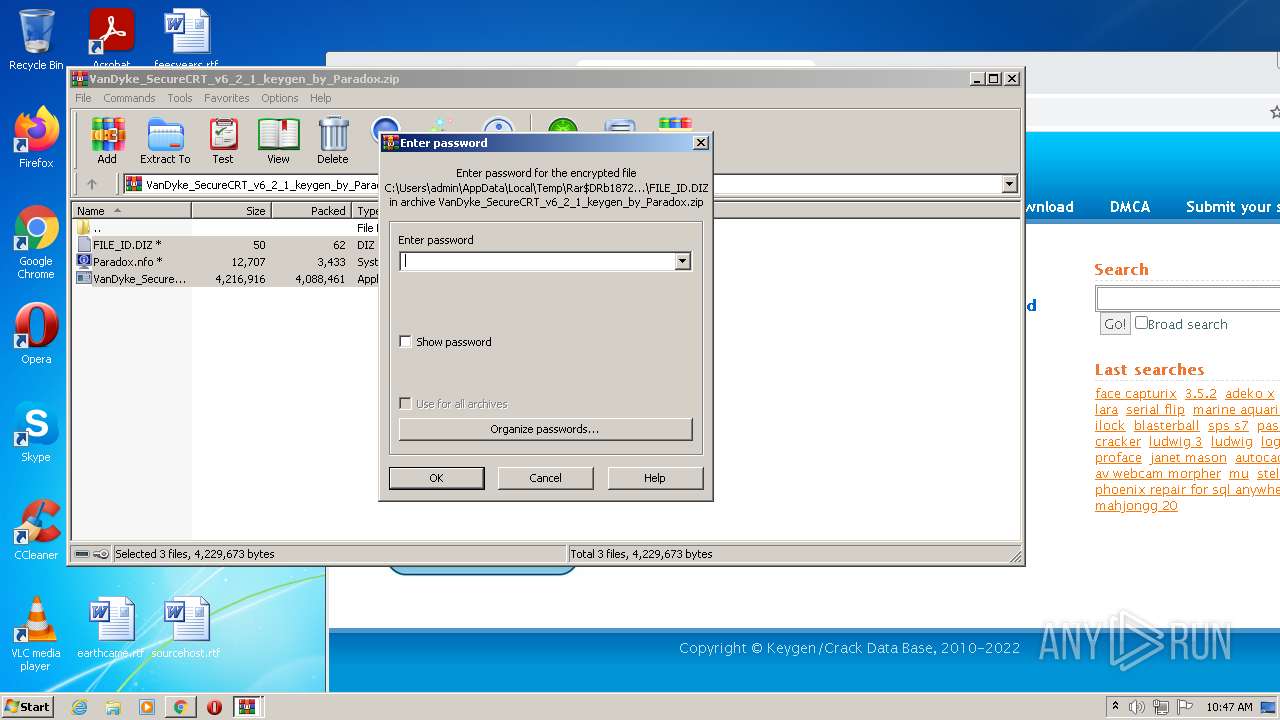
Task: Open the earthcame.rtf desktop document
Action: [110, 627]
